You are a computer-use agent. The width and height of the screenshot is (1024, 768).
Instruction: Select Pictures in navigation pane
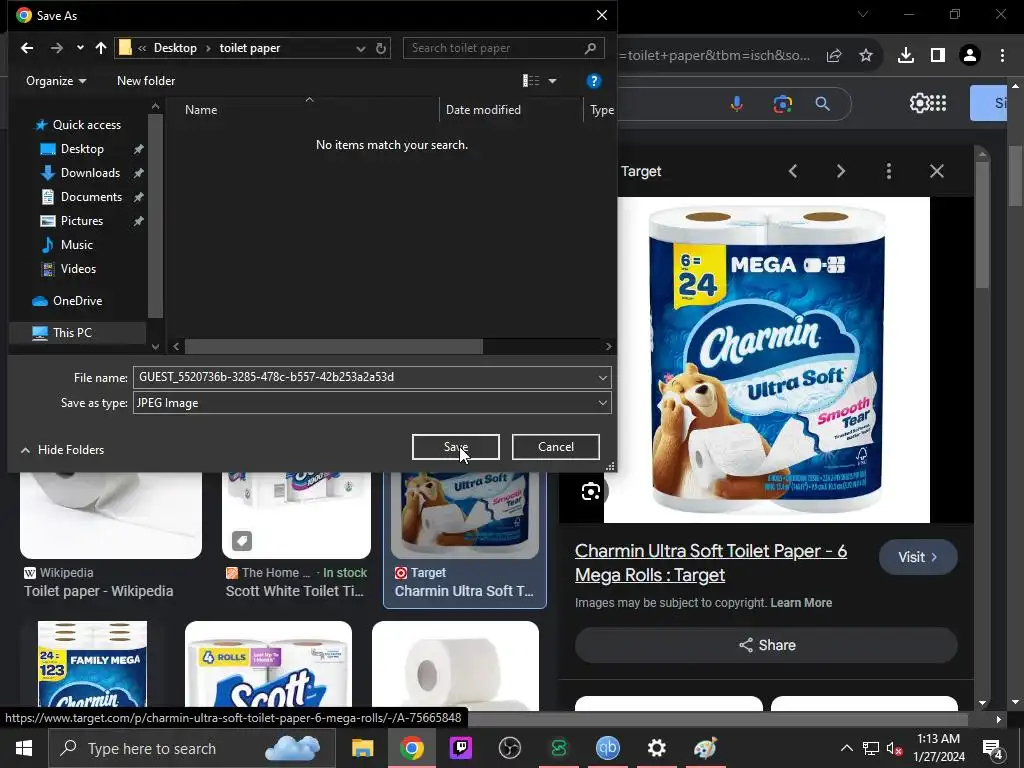coord(82,221)
